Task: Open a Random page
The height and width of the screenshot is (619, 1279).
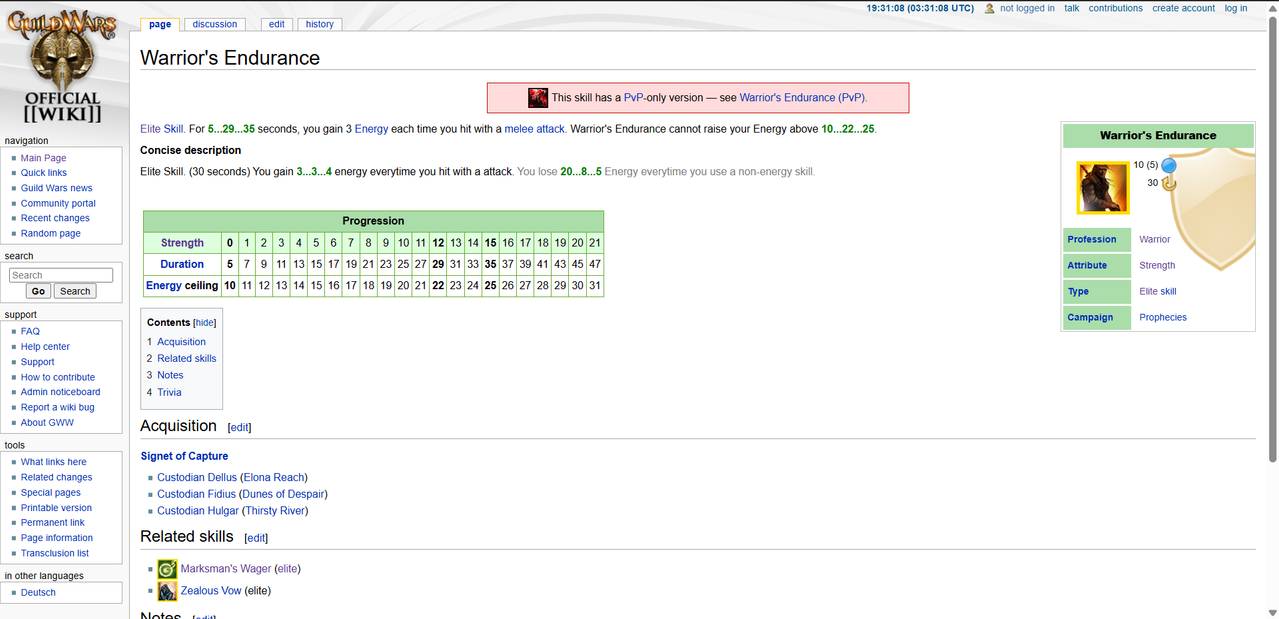Action: 51,233
